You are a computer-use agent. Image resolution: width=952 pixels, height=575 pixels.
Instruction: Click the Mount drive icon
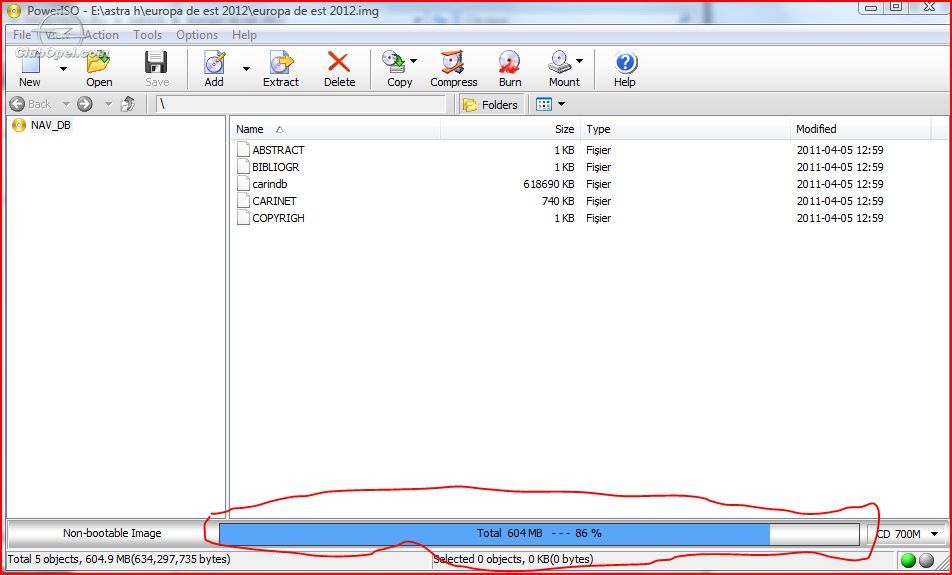point(559,62)
